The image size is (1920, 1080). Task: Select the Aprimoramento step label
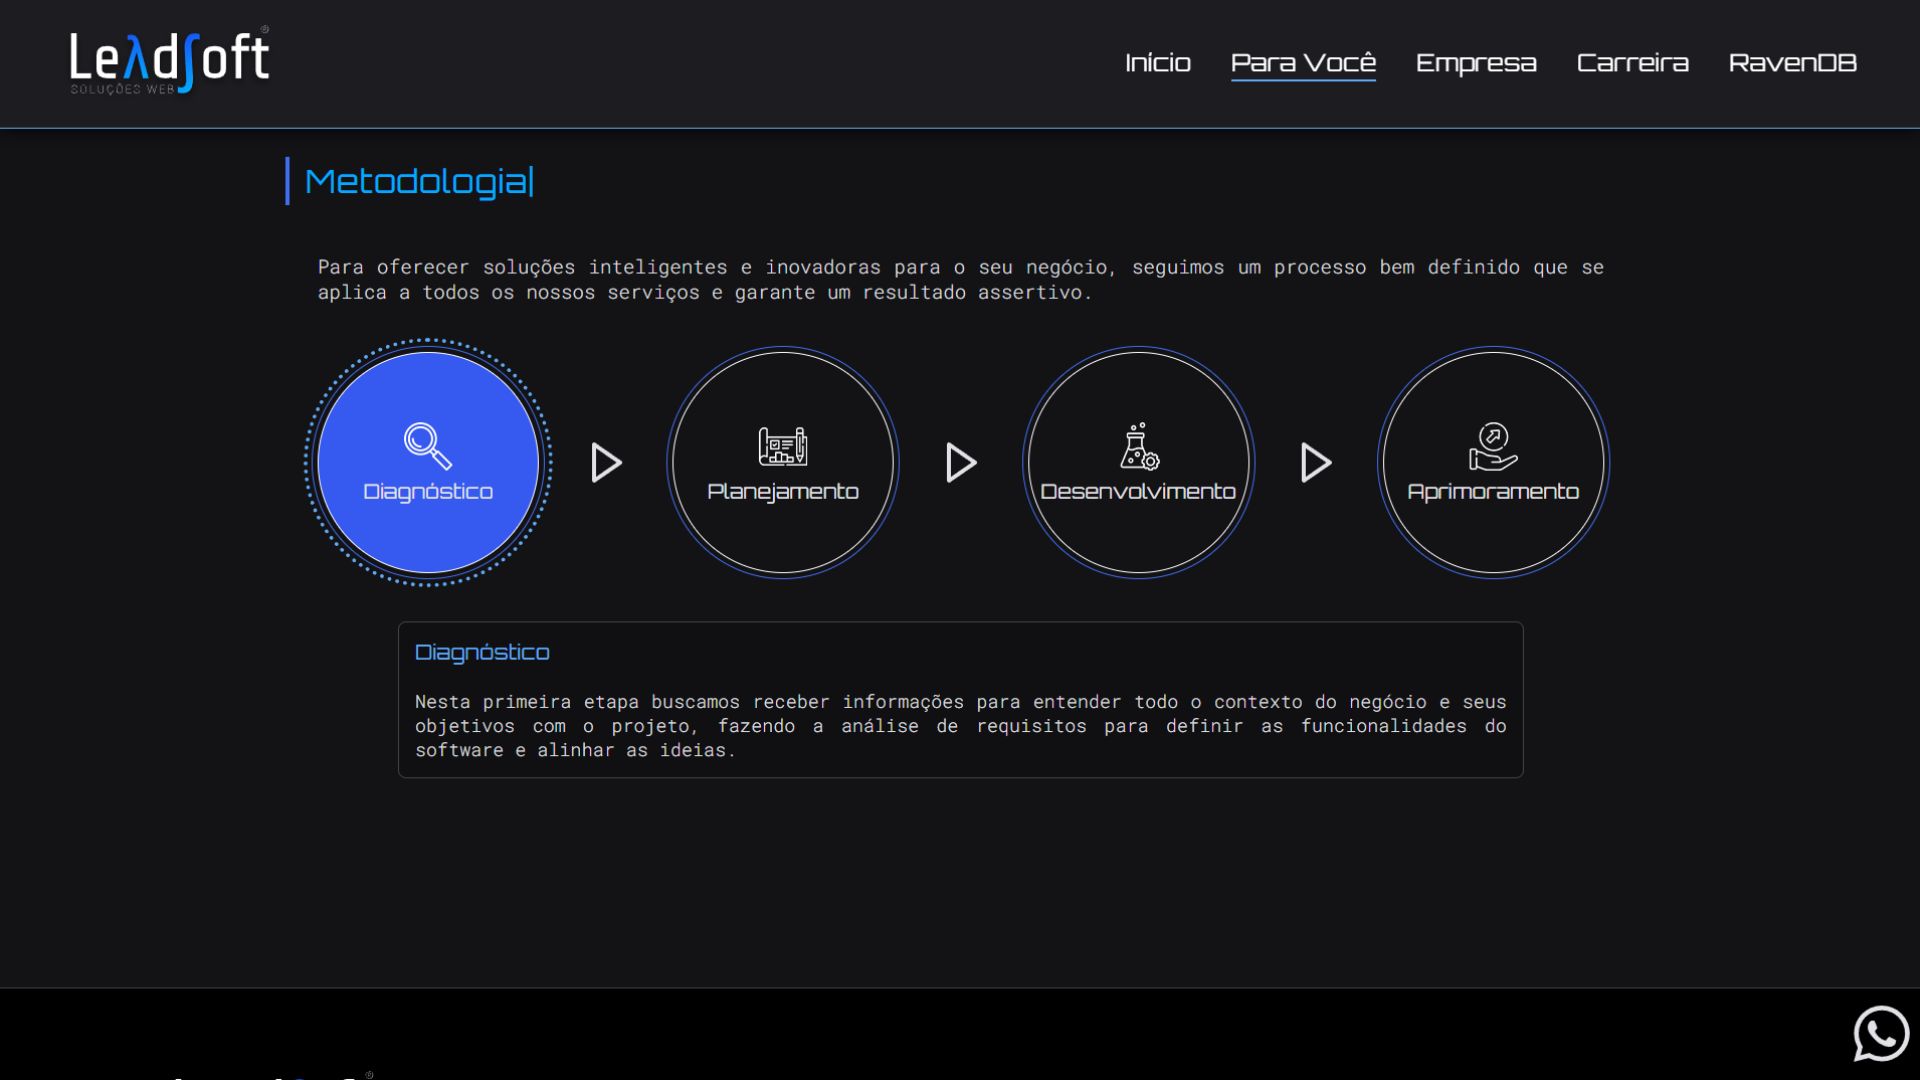(1493, 492)
